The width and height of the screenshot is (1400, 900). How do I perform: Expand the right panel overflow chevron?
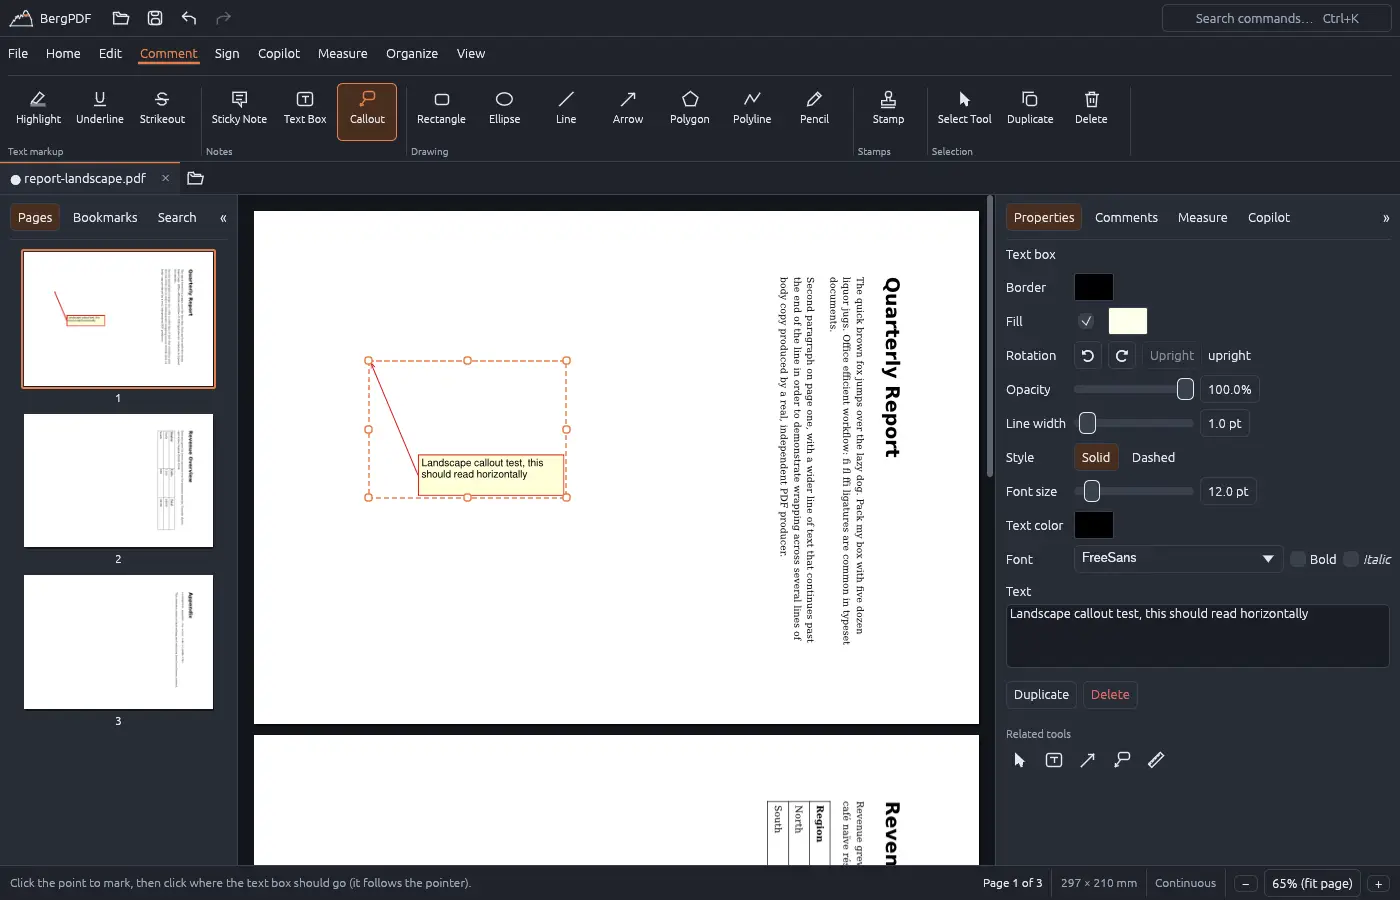point(1386,218)
